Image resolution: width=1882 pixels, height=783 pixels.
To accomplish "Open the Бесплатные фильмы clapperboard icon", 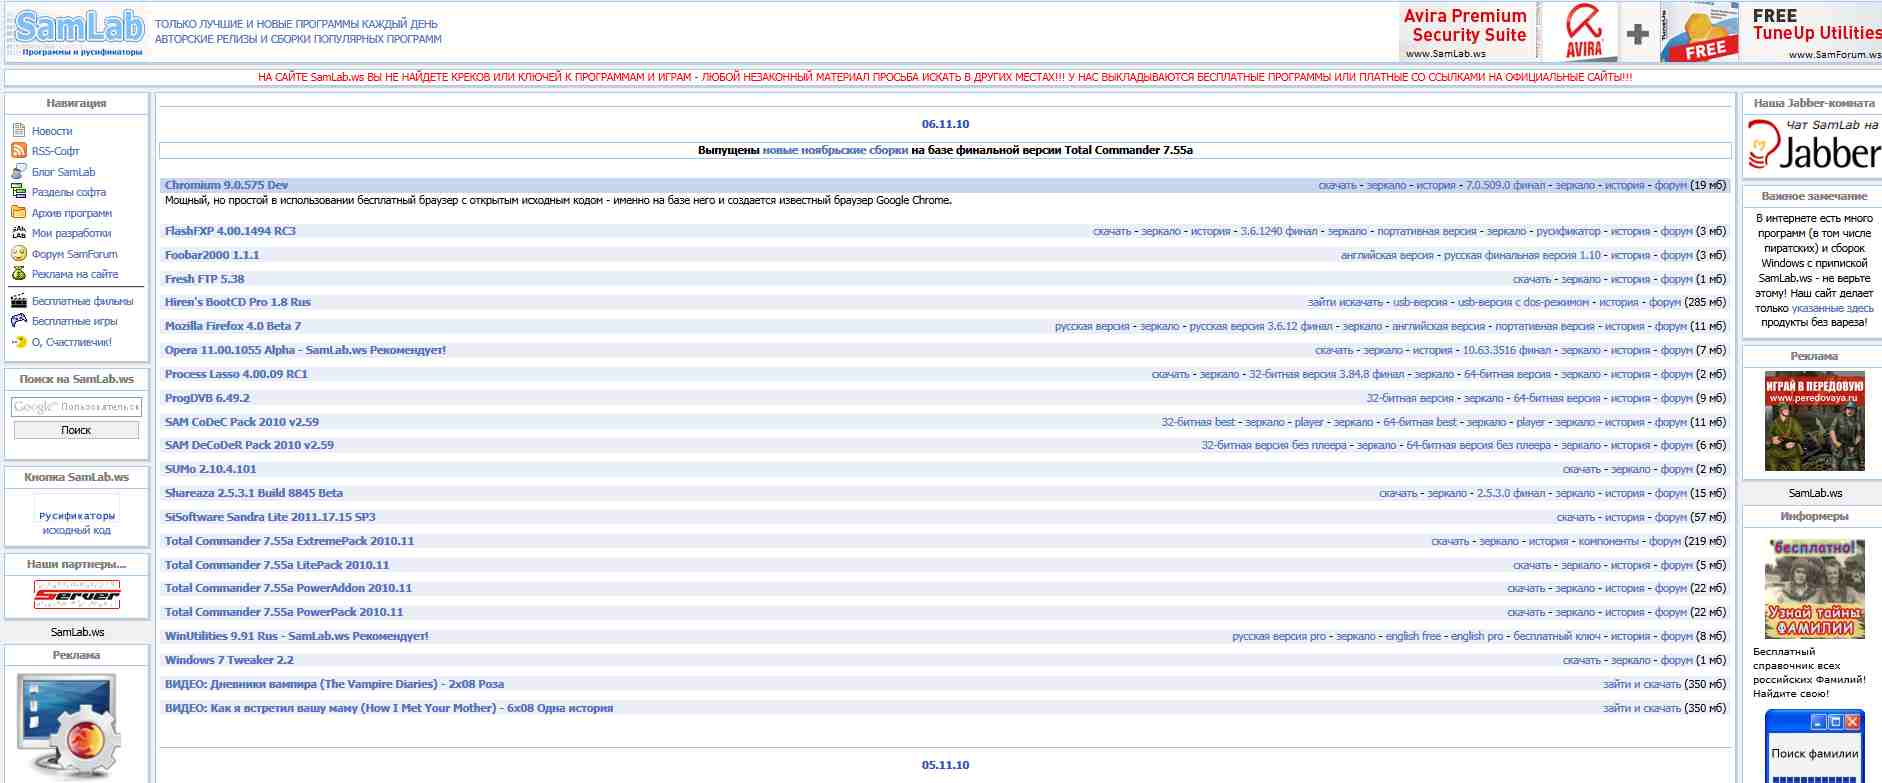I will 19,300.
